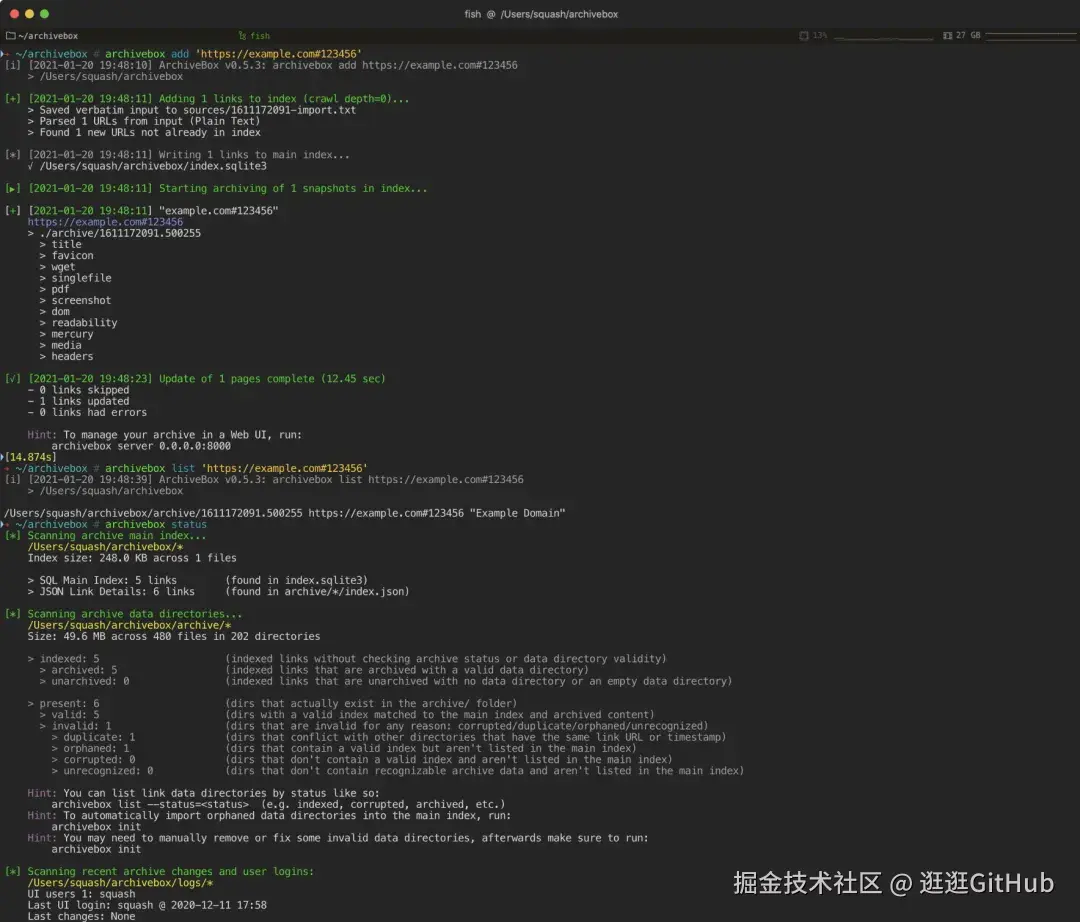This screenshot has width=1080, height=922.
Task: Click the '0 links had errors' line
Action: (x=87, y=412)
